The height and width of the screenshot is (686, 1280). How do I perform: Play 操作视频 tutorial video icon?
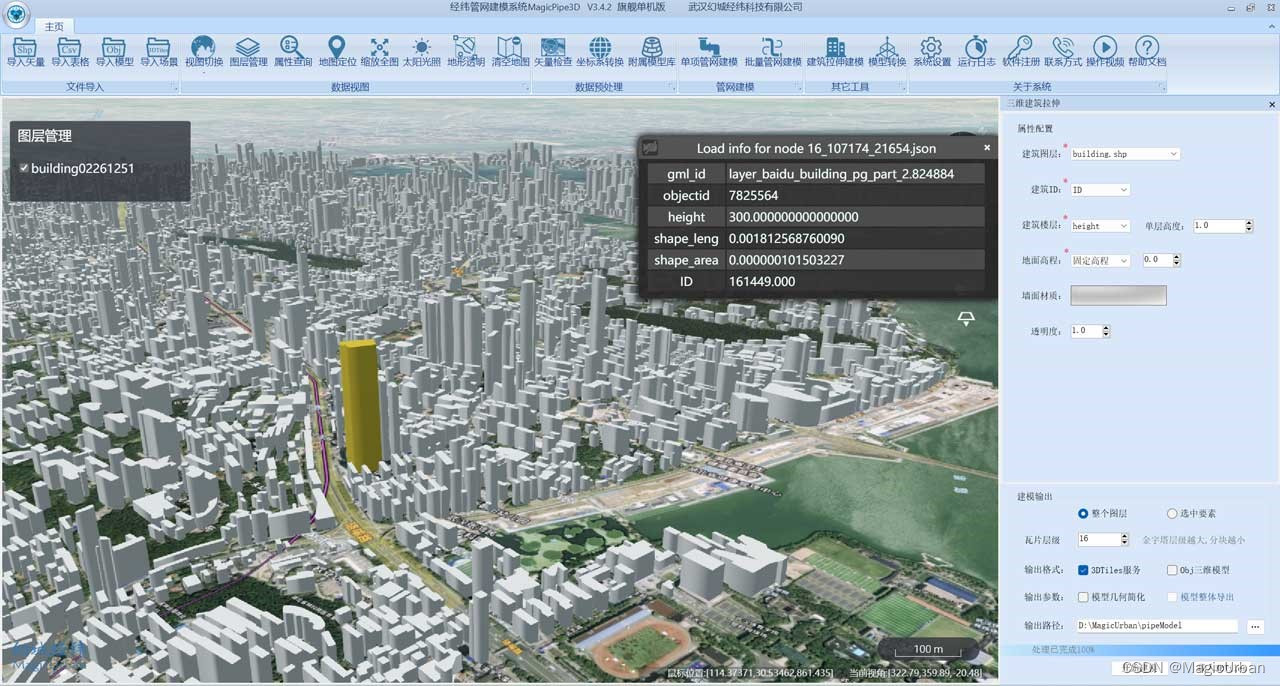click(1105, 47)
